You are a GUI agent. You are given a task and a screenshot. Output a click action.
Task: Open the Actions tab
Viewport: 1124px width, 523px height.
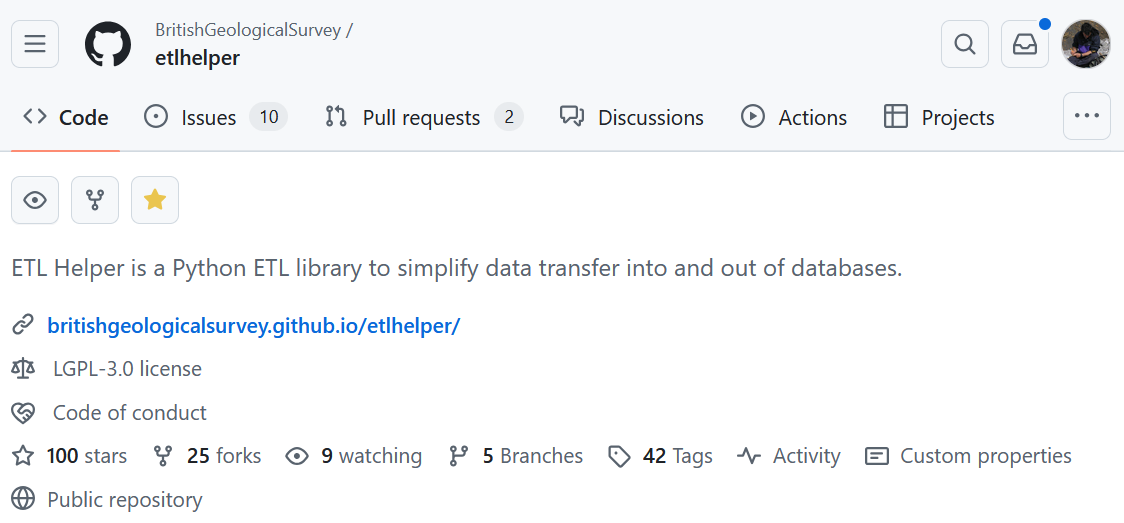coord(794,118)
